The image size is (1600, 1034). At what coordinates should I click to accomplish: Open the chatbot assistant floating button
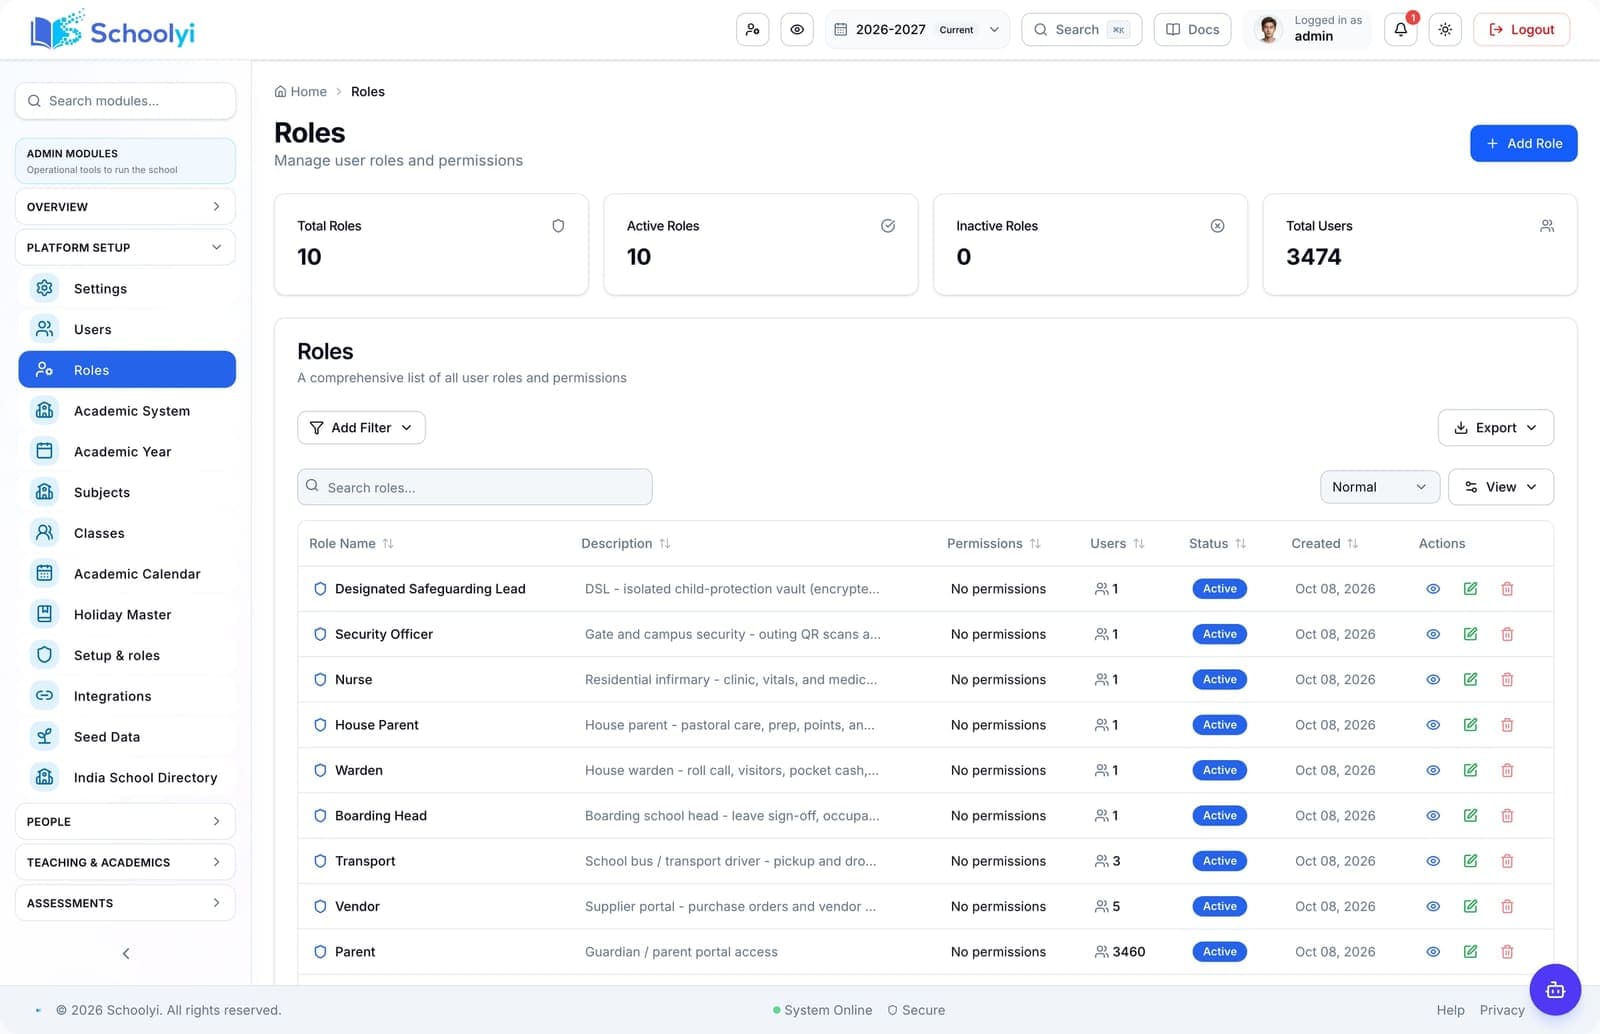click(x=1555, y=990)
